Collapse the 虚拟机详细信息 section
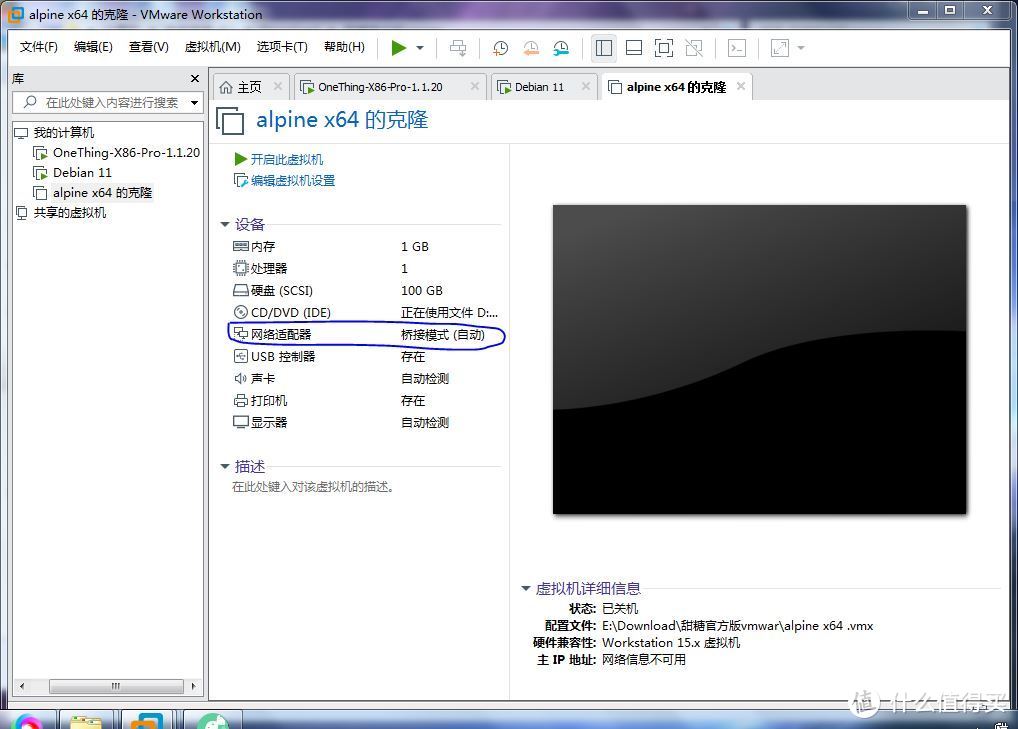The width and height of the screenshot is (1018, 729). tap(526, 588)
